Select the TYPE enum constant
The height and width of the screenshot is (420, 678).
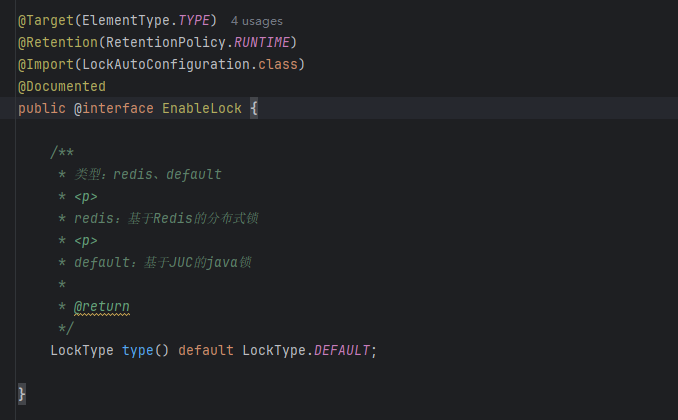point(194,20)
